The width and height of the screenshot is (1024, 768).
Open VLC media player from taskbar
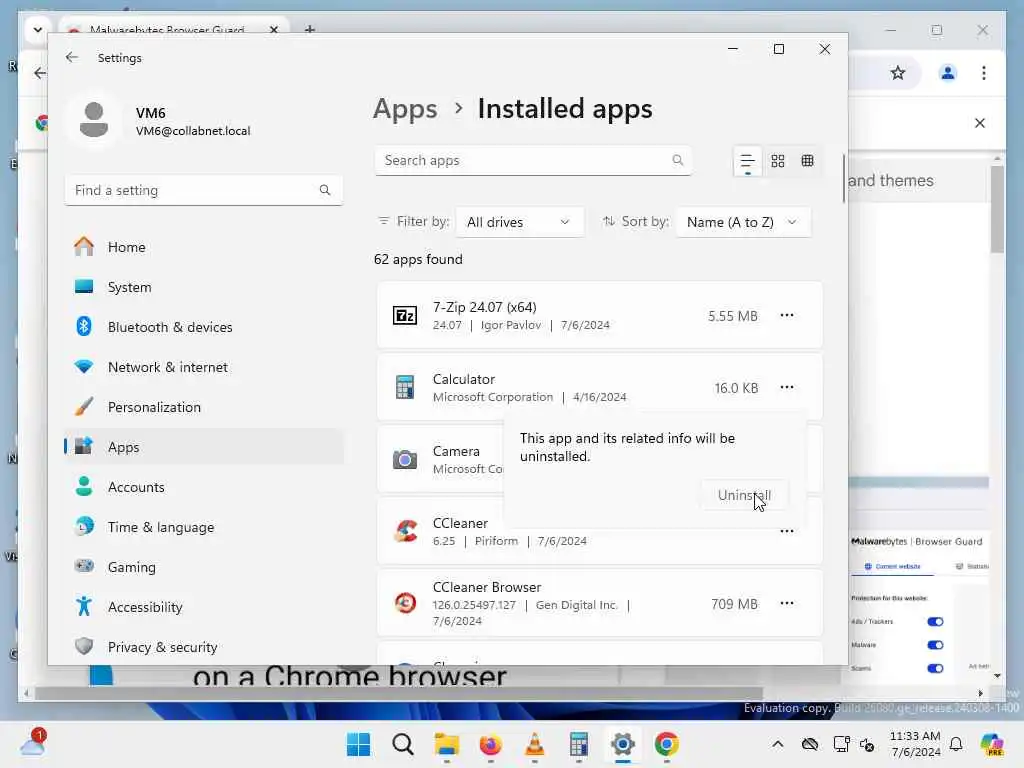click(534, 744)
